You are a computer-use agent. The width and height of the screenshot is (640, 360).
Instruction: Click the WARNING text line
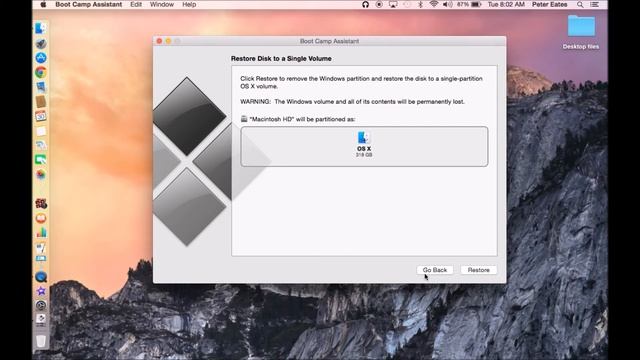(352, 102)
